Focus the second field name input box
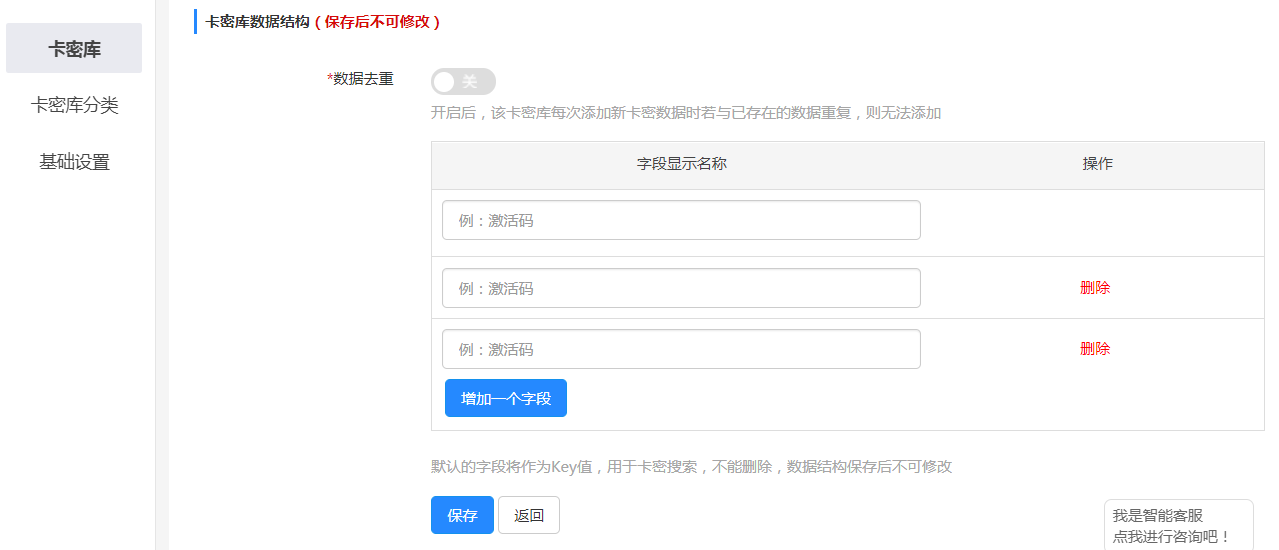Screen dimensions: 1279x550 [x=680, y=288]
